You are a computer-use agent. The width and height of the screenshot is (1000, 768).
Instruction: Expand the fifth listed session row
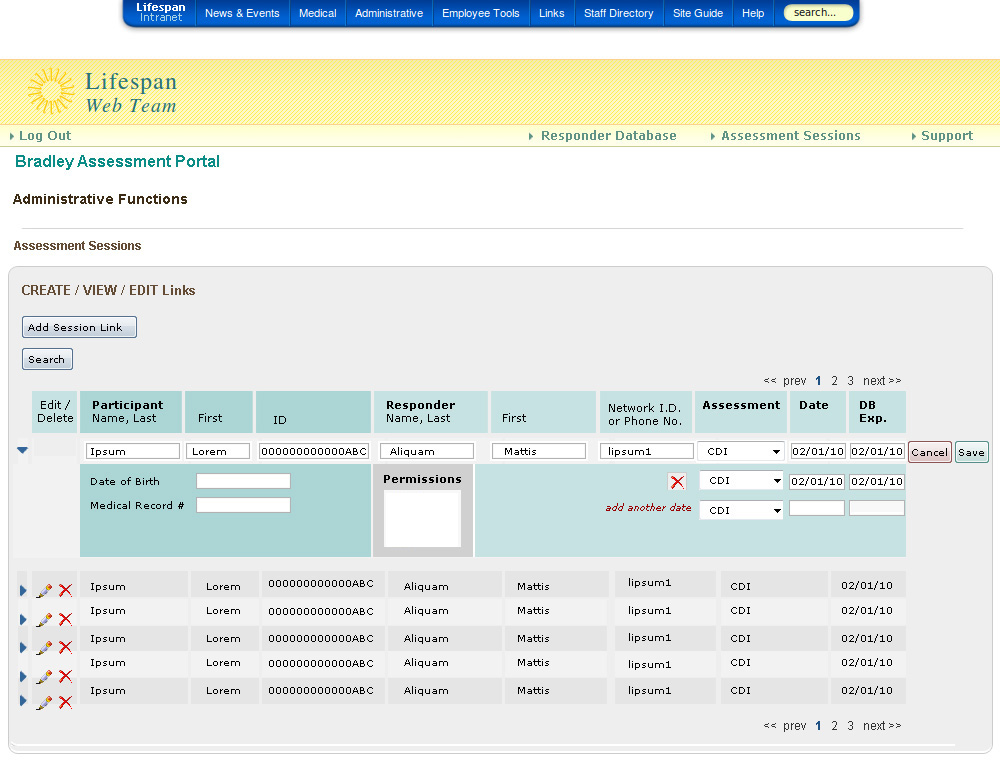(23, 700)
